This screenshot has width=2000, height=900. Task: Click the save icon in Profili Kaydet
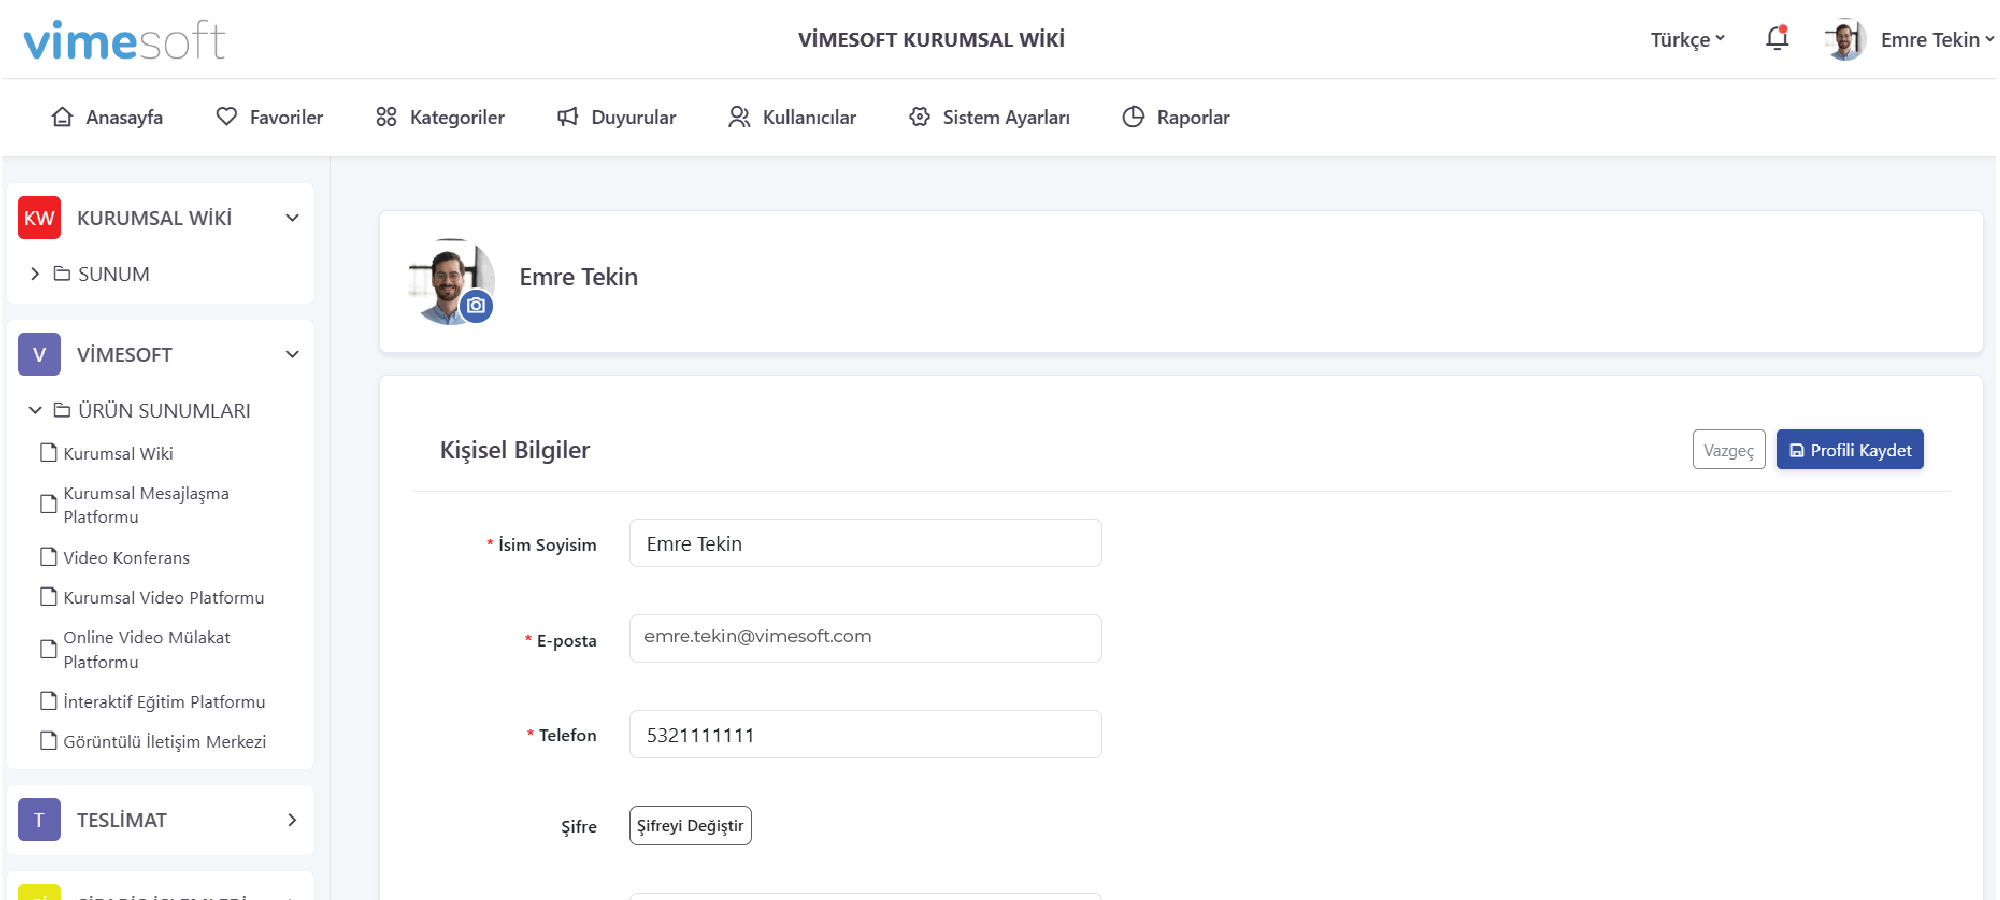pos(1797,450)
